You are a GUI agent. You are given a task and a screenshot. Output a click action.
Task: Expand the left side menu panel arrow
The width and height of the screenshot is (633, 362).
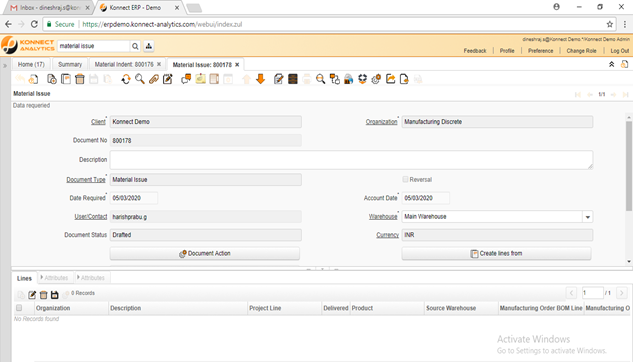(5, 65)
